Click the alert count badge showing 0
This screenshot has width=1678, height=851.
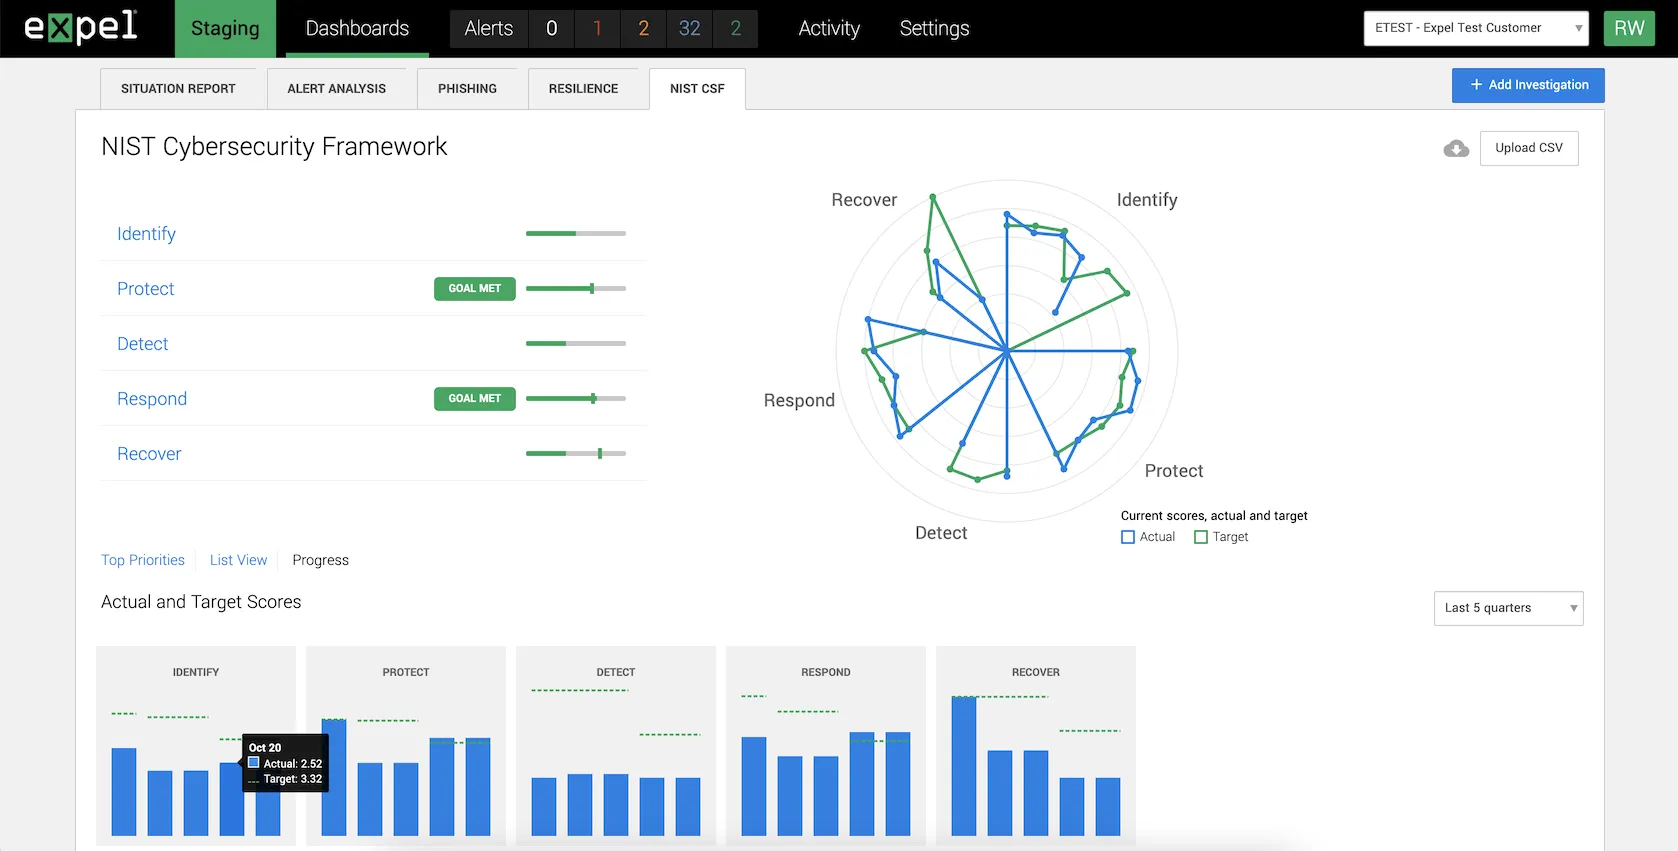551,29
